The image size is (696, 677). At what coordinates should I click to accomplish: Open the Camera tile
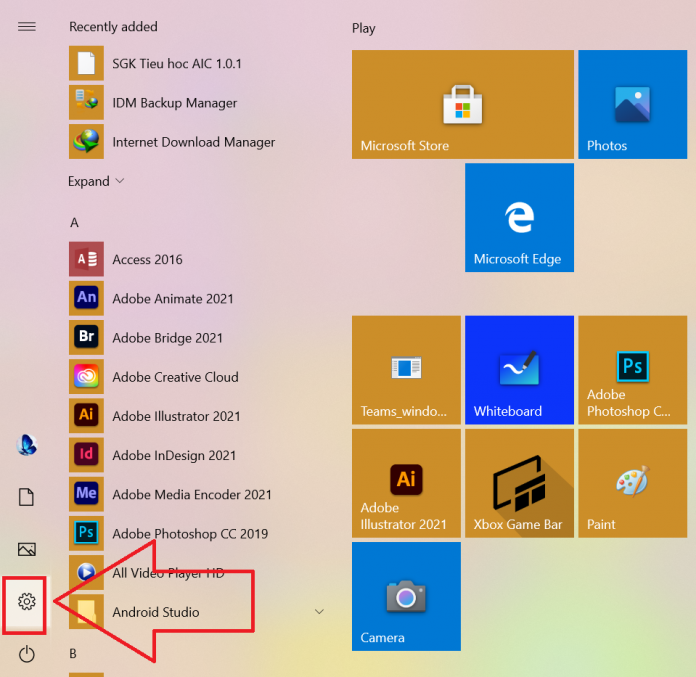pyautogui.click(x=406, y=596)
